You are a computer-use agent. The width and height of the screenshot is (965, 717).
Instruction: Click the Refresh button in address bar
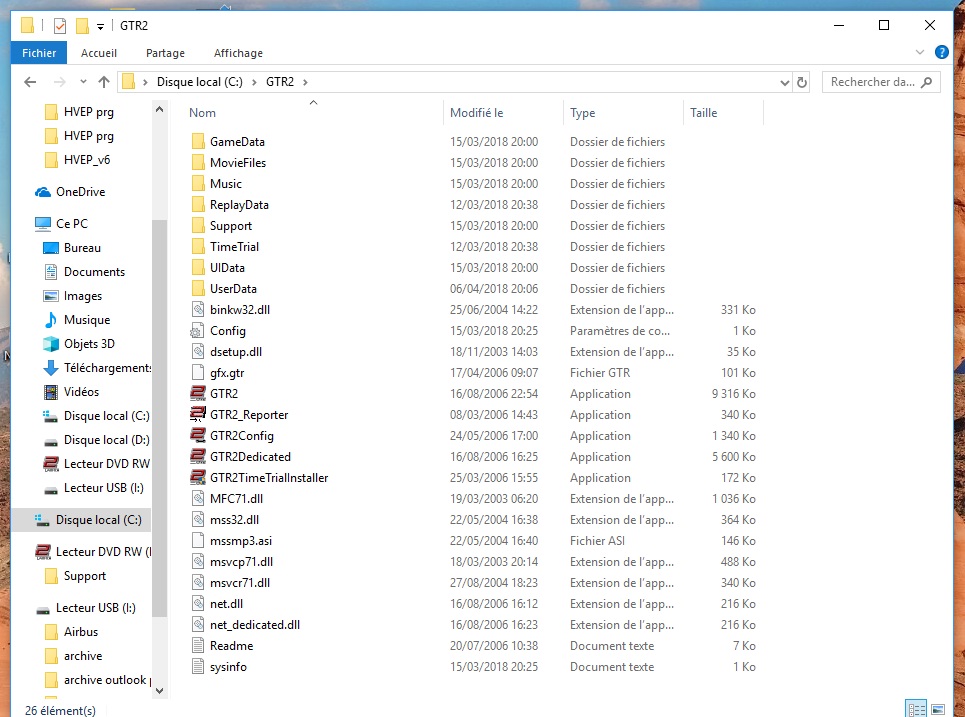pos(801,82)
